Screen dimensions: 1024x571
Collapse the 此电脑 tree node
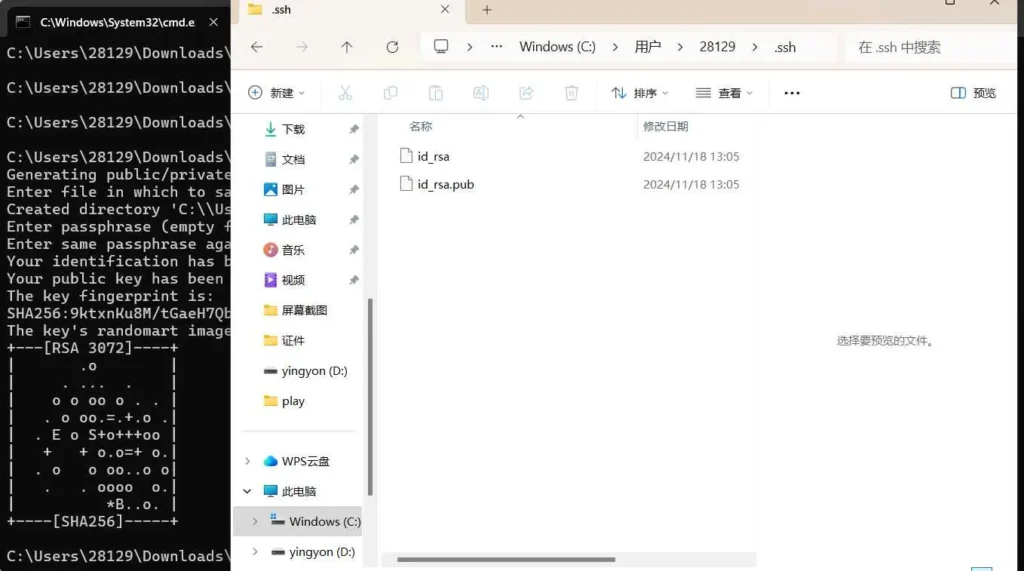coord(248,492)
